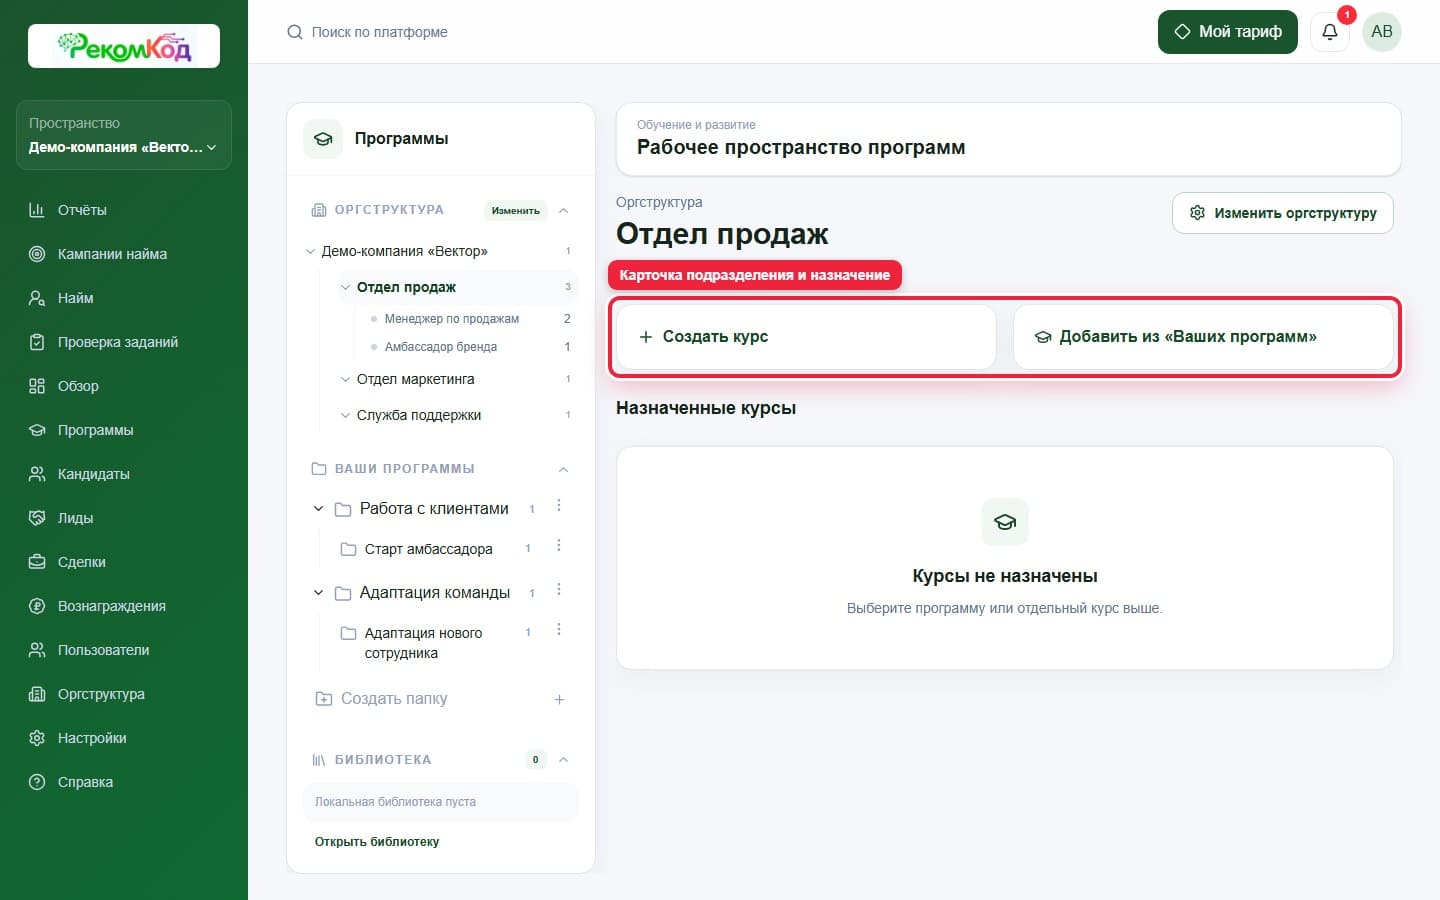The width and height of the screenshot is (1440, 900).
Task: Click Изменить оргструктуру button
Action: click(1283, 213)
